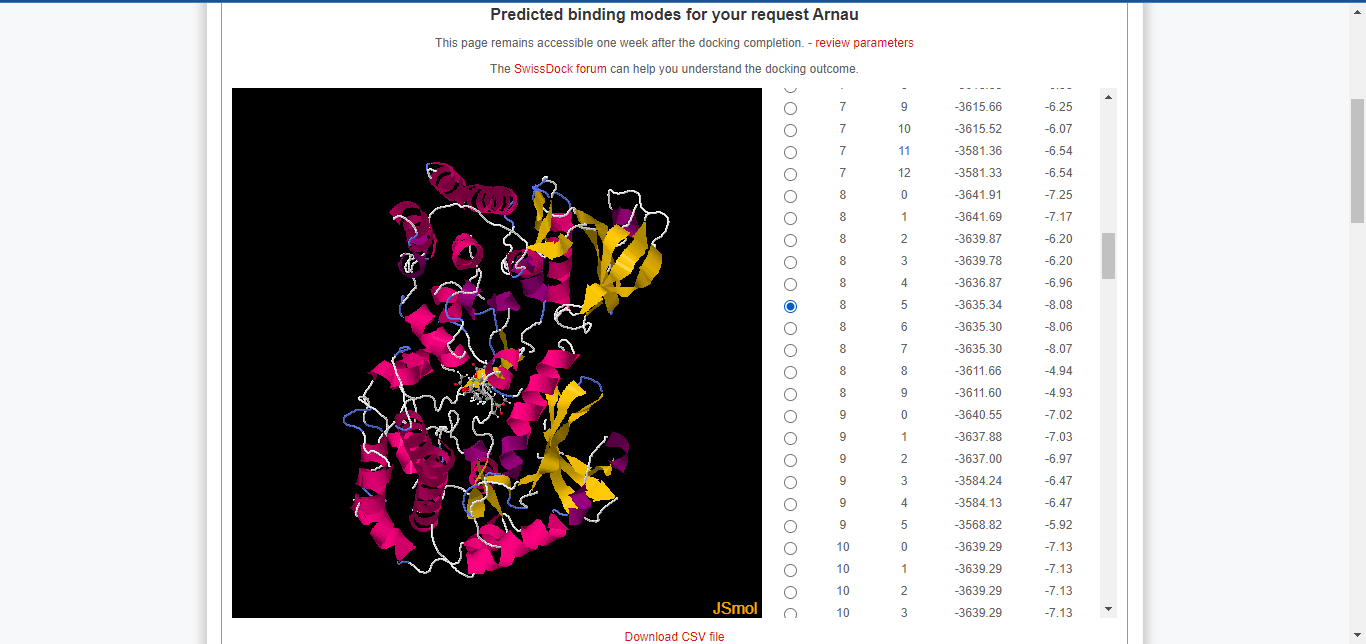Click the JSmol logo in viewer corner
Screen dimensions: 1366x644
pyautogui.click(x=735, y=608)
